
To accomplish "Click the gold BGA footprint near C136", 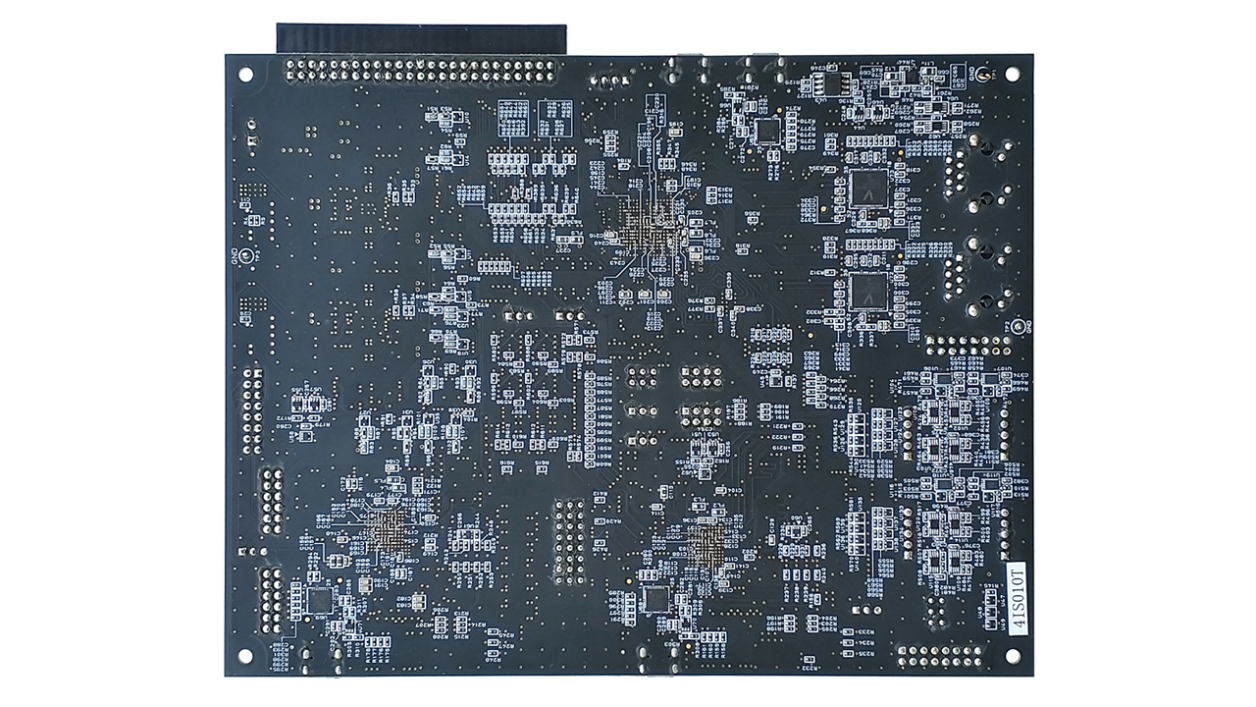I will click(706, 548).
